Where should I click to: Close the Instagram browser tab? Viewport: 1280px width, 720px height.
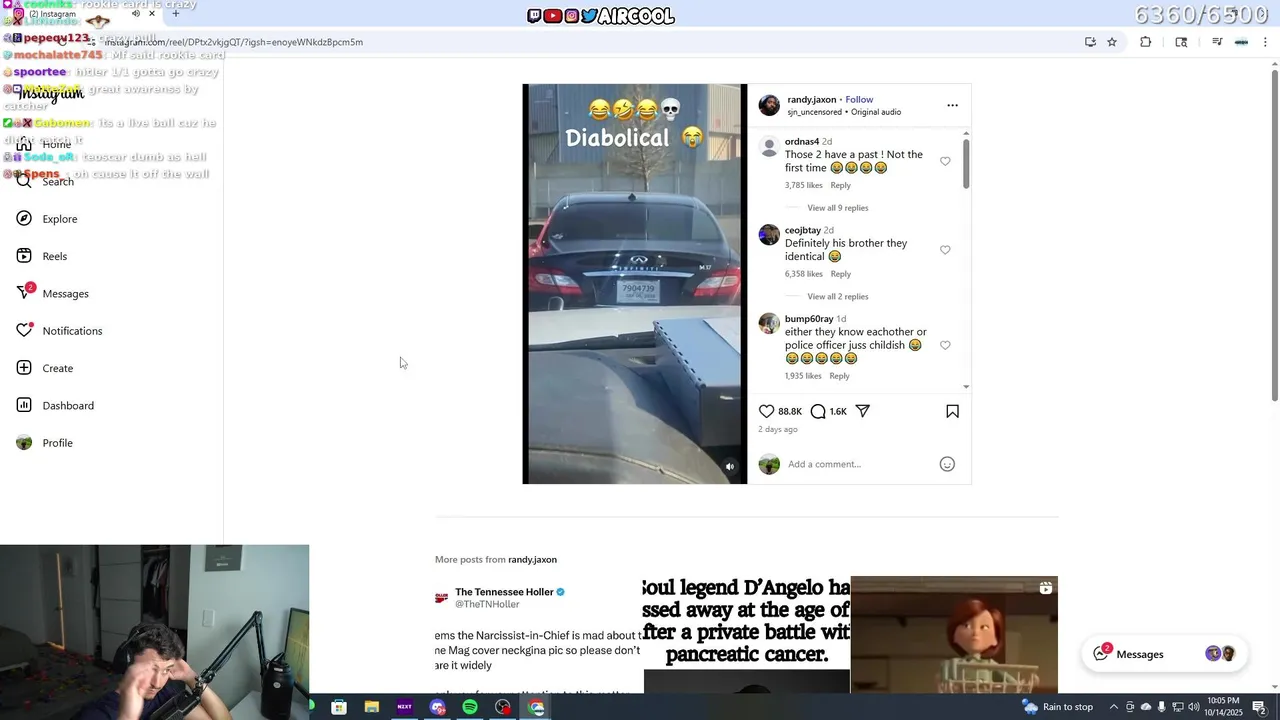point(152,14)
